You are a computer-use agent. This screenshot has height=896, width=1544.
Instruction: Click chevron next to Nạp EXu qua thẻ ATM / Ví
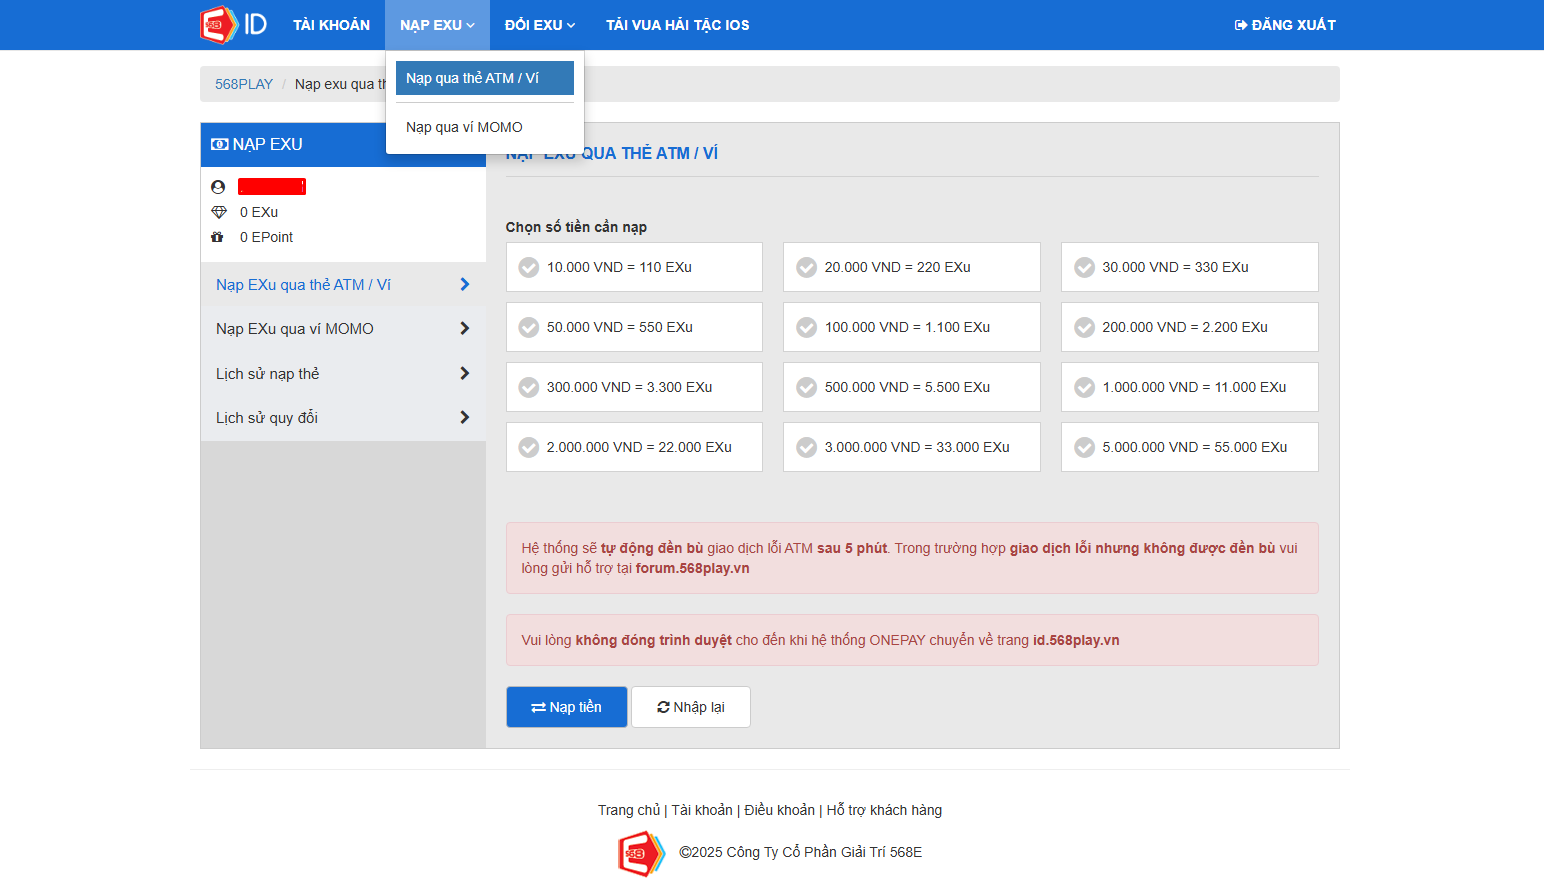tap(464, 285)
